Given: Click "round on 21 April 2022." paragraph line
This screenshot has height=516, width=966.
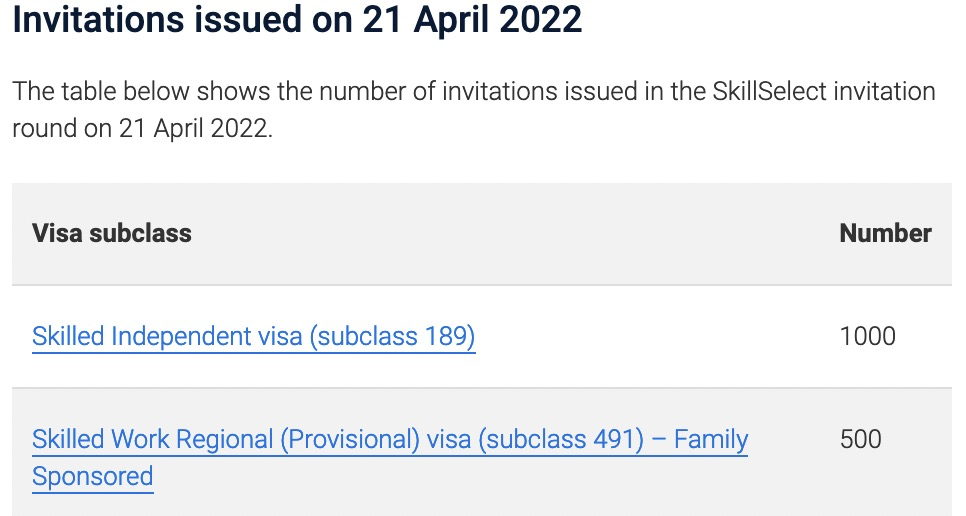Looking at the screenshot, I should tap(141, 130).
